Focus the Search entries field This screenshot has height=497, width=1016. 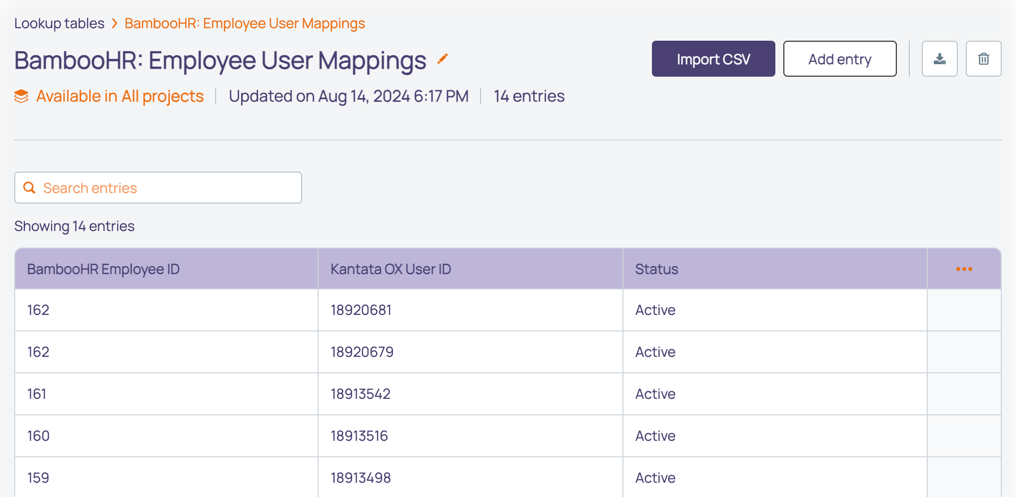158,188
